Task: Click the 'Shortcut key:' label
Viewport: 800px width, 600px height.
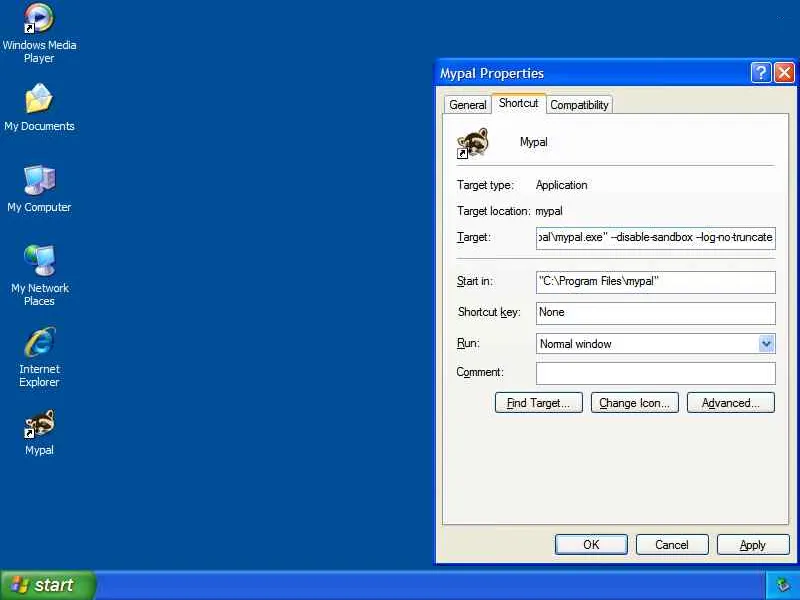Action: [489, 312]
